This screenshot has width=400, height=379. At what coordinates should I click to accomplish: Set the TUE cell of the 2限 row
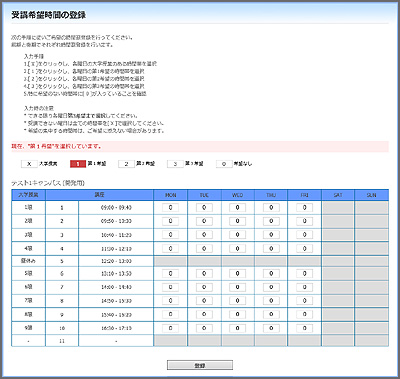204,221
